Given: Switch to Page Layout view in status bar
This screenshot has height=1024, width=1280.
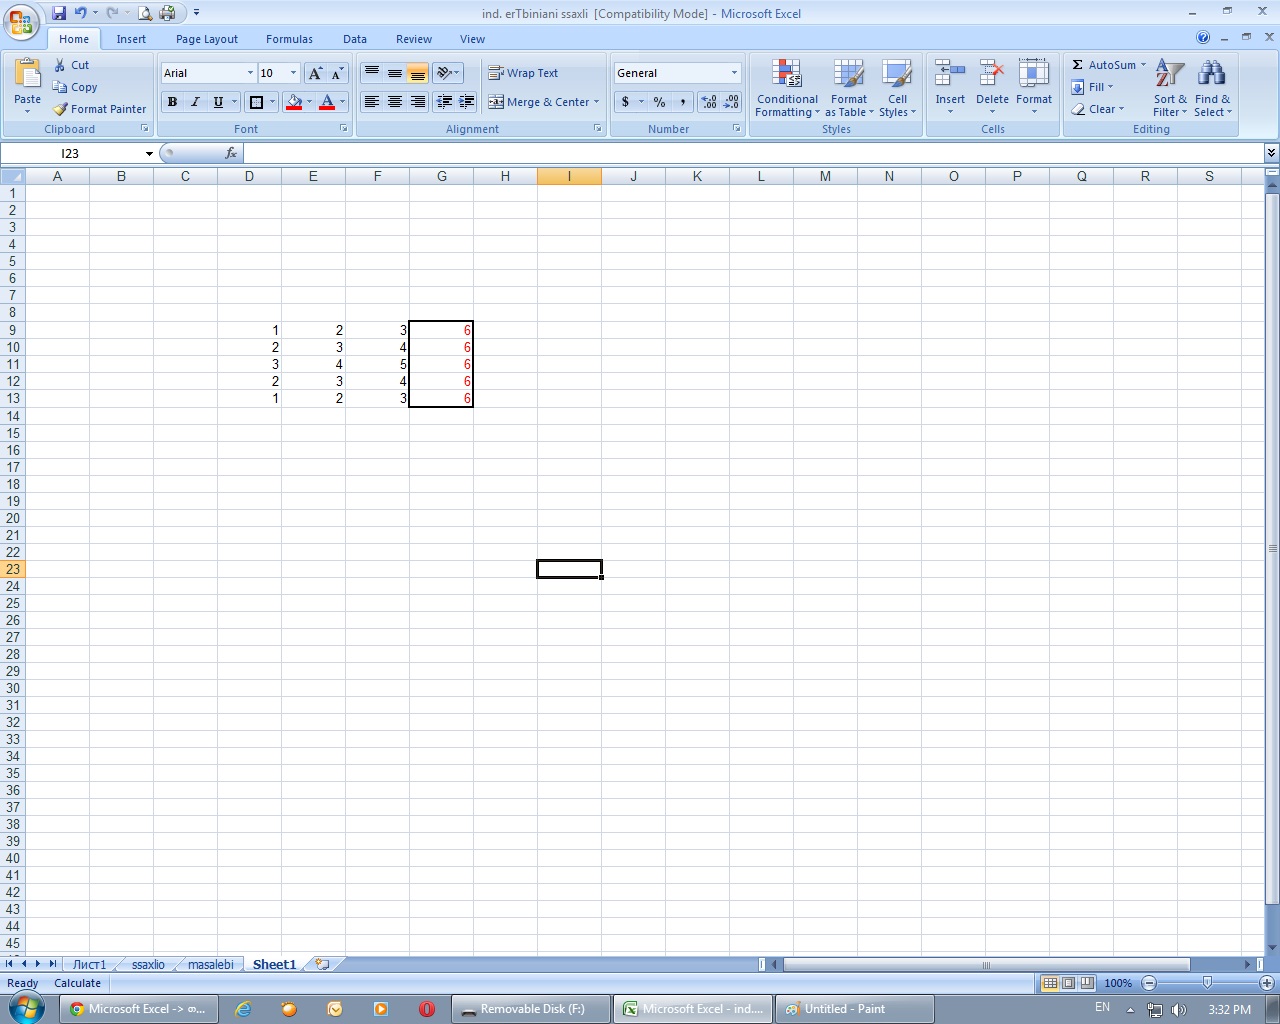Looking at the screenshot, I should pos(1068,983).
